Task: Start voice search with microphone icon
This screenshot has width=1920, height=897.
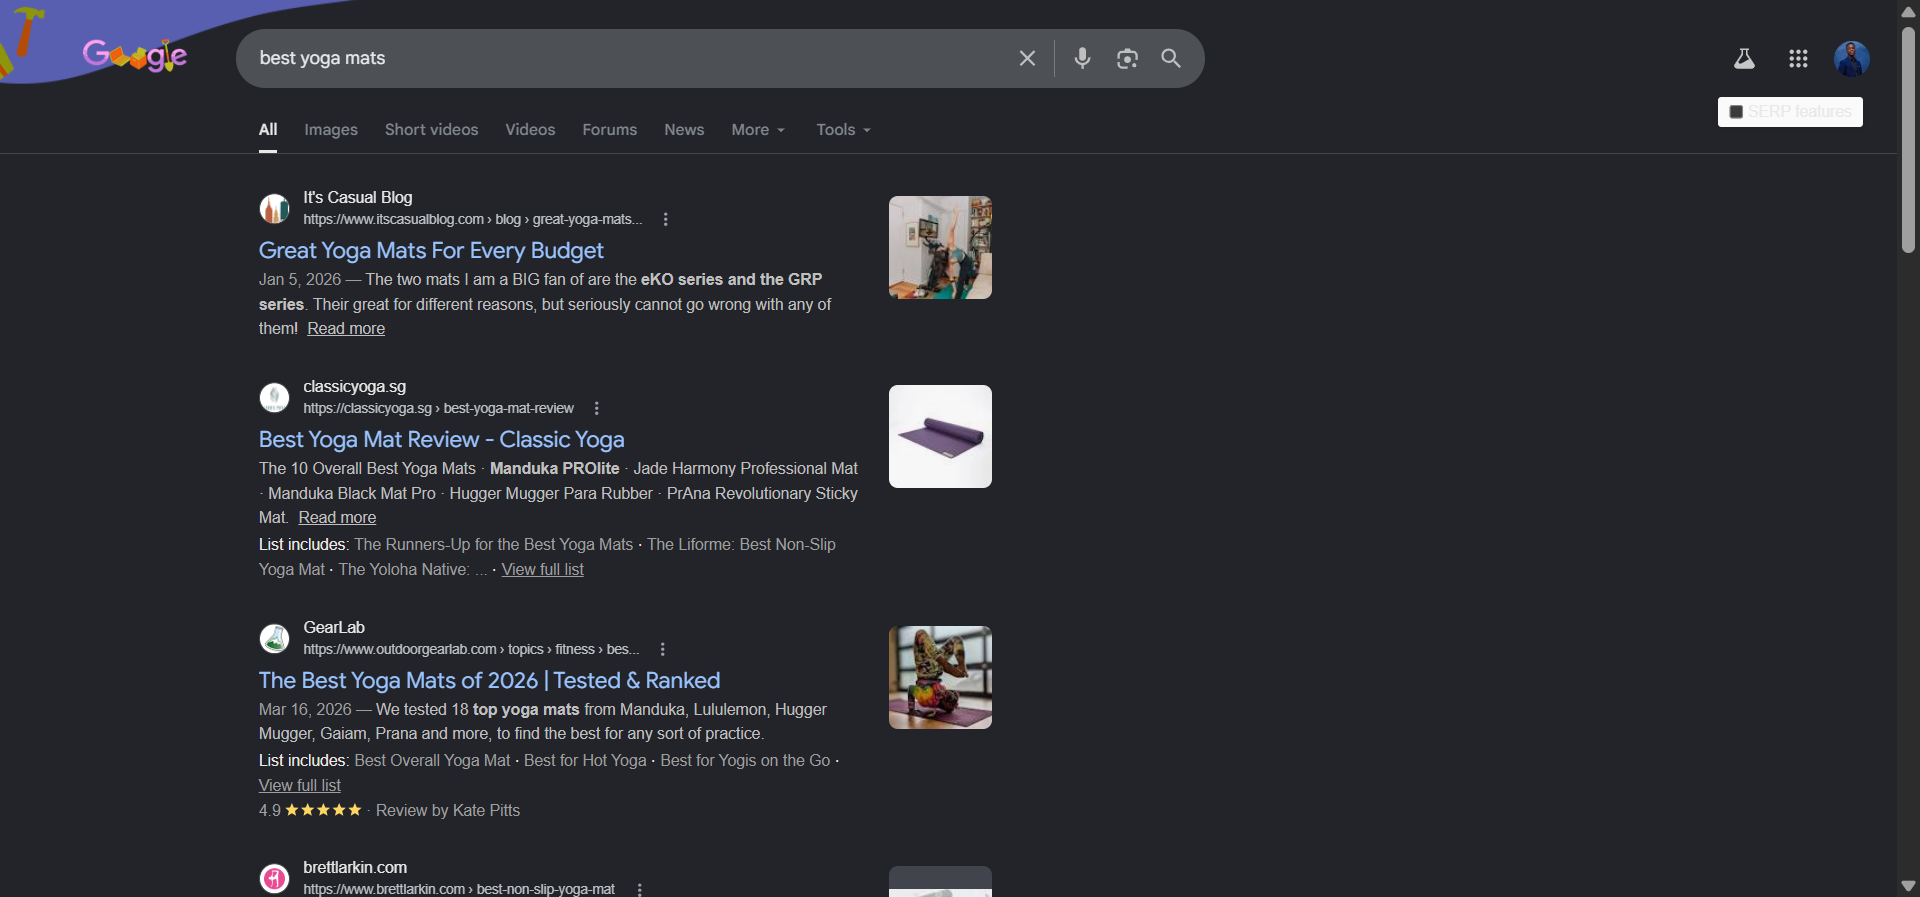Action: (x=1082, y=58)
